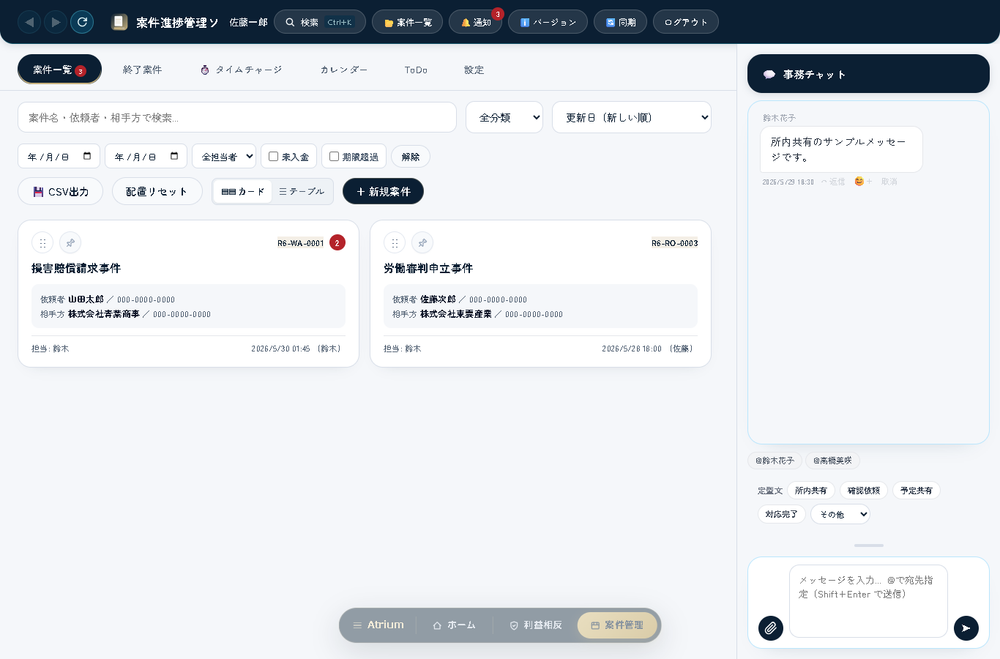The width and height of the screenshot is (1000, 659).
Task: Open the first date filter calendar picker
Action: 87,156
